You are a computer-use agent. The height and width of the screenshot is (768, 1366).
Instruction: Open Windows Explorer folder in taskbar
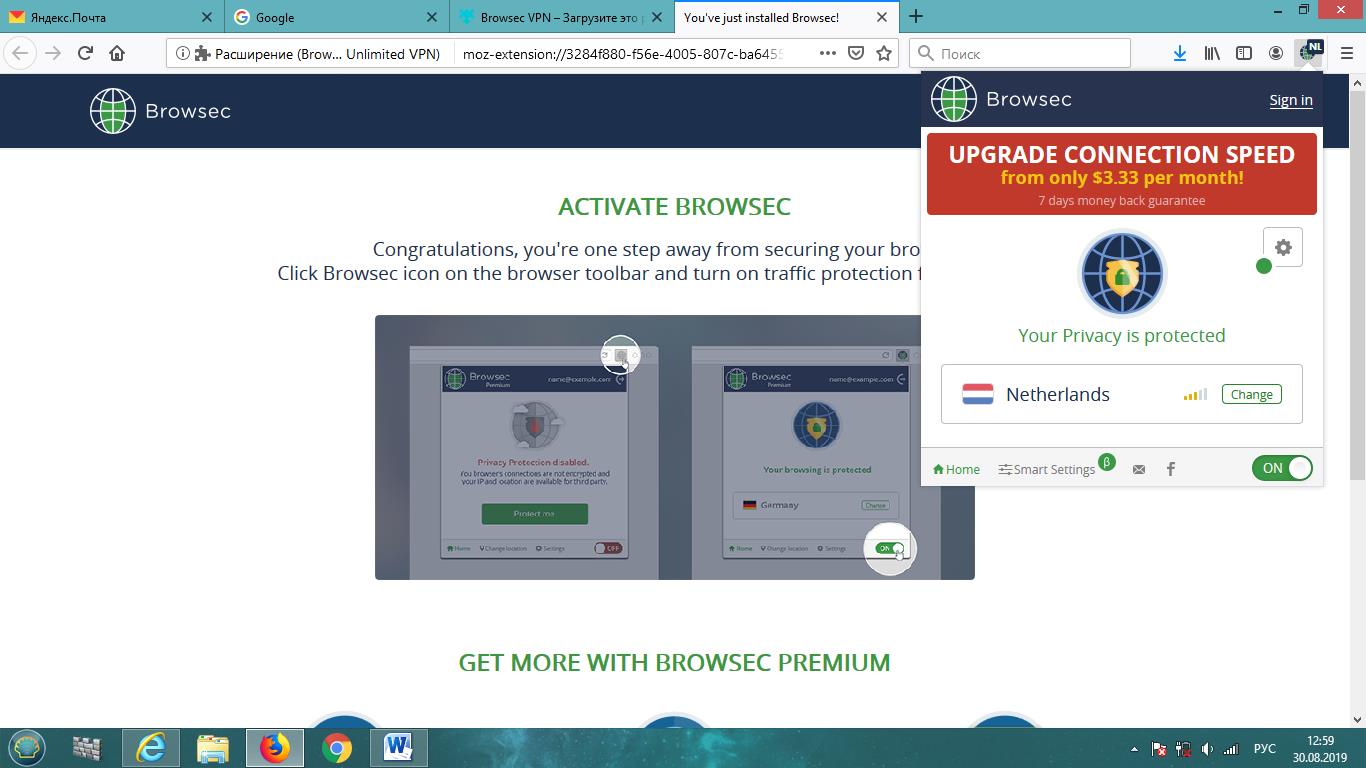coord(212,748)
